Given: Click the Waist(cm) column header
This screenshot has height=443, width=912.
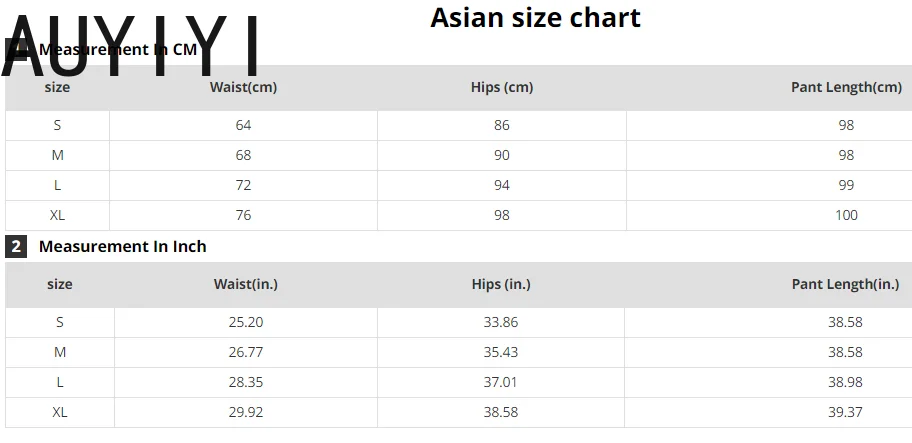Looking at the screenshot, I should point(243,88).
